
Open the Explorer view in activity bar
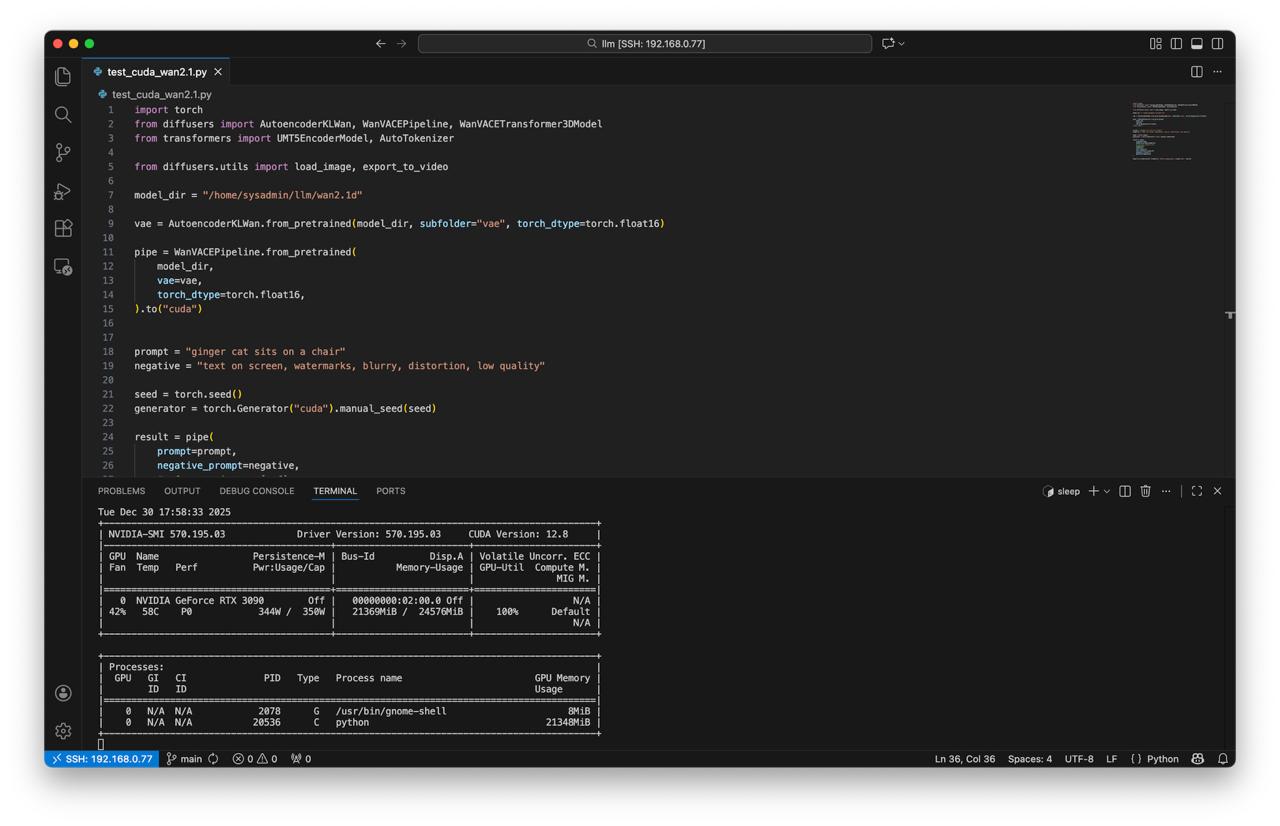coord(63,77)
